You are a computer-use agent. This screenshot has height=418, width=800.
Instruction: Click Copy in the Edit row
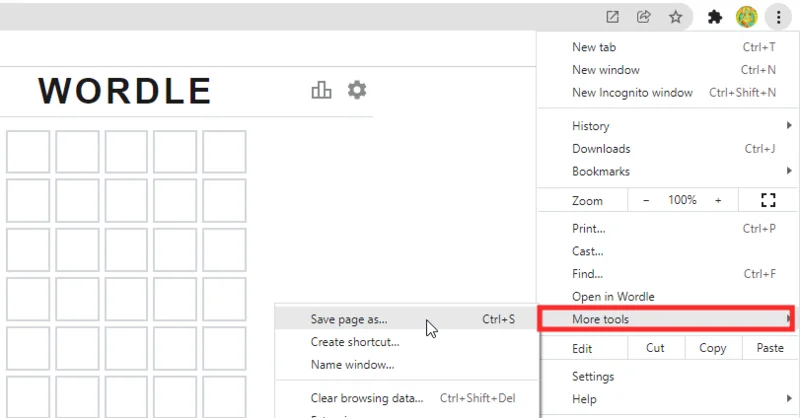pyautogui.click(x=712, y=348)
